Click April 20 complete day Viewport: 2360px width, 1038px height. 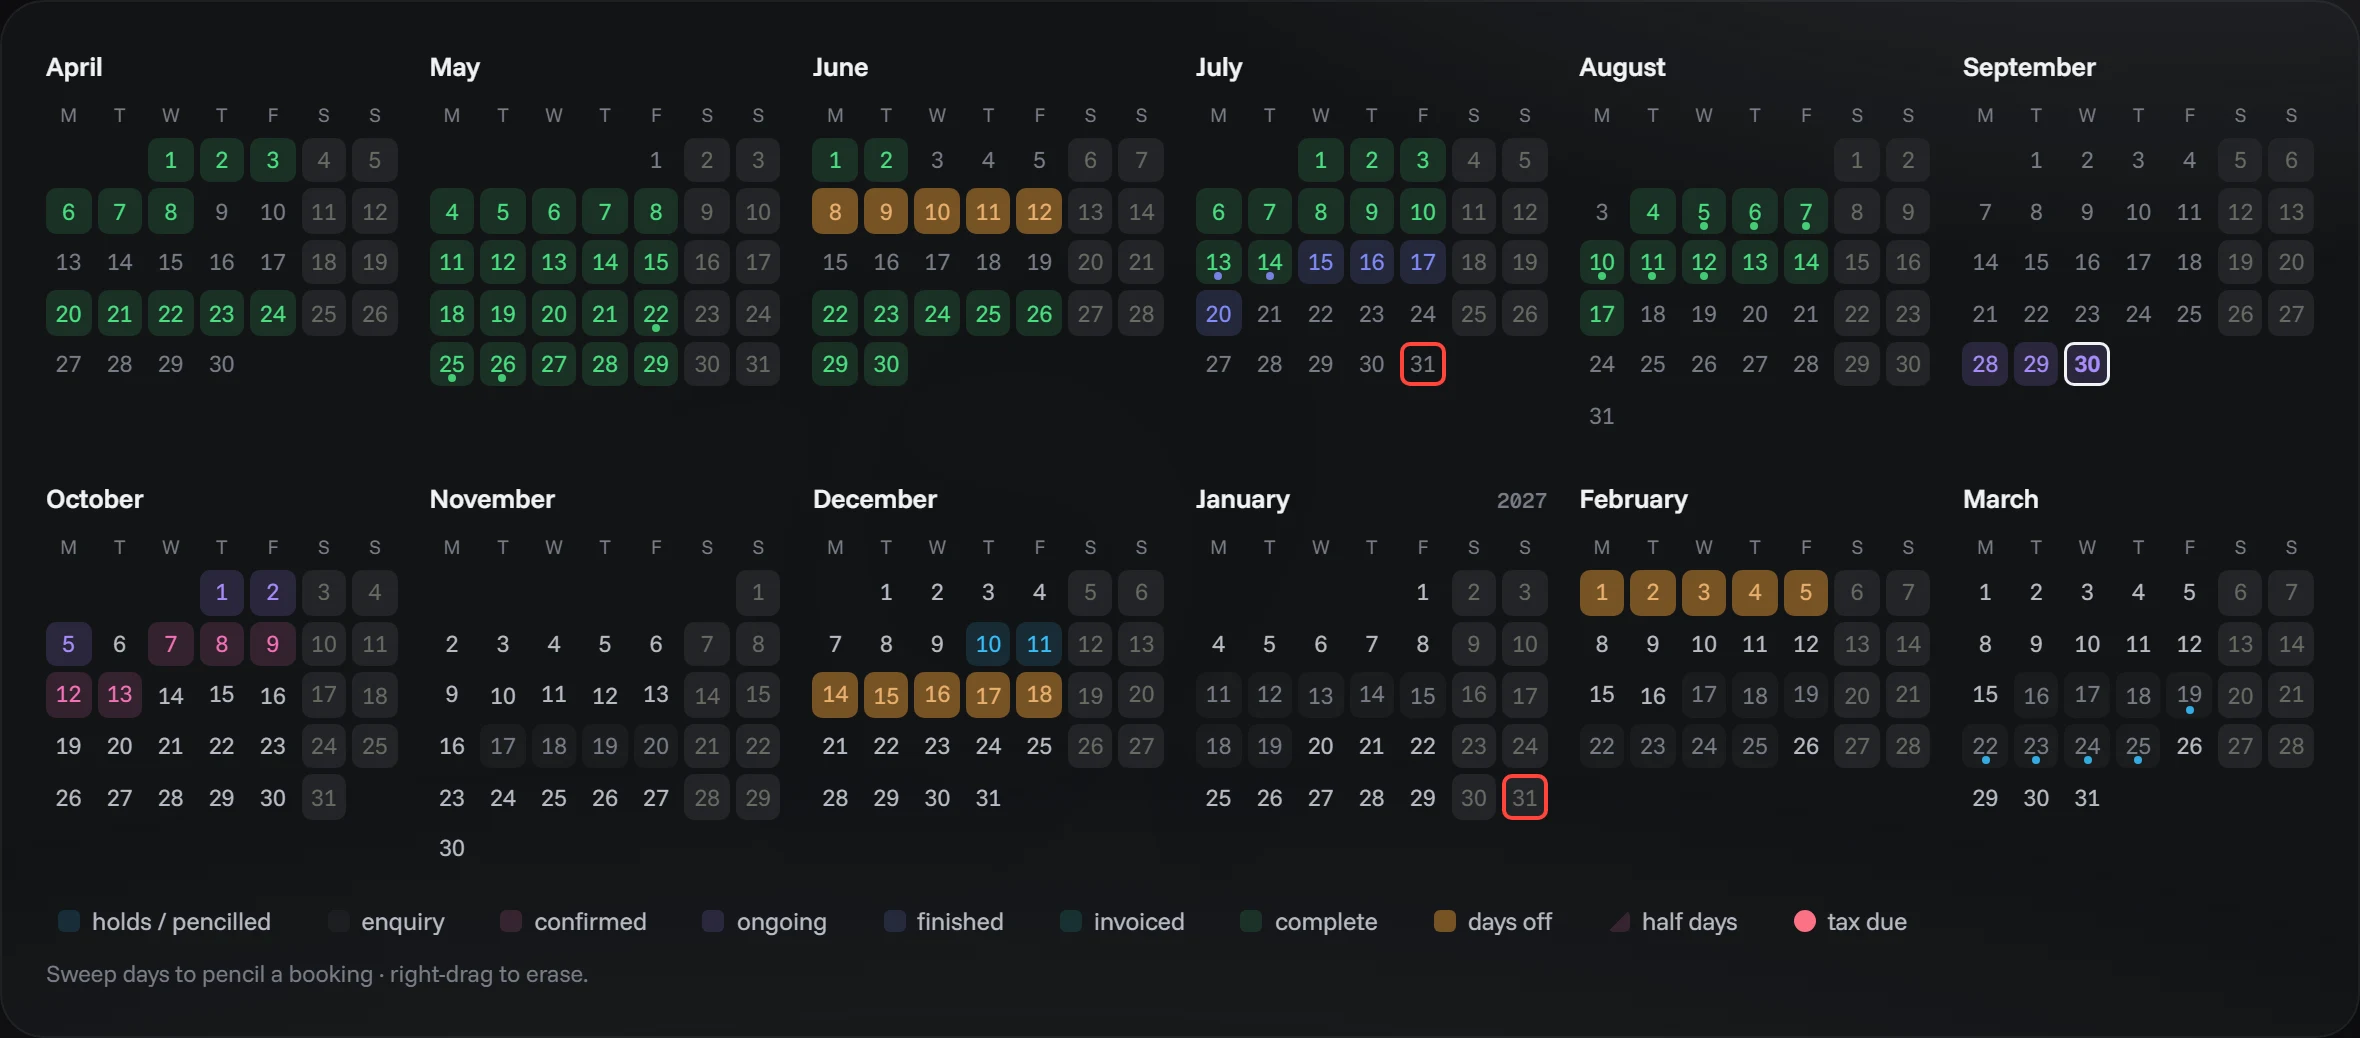pos(69,314)
